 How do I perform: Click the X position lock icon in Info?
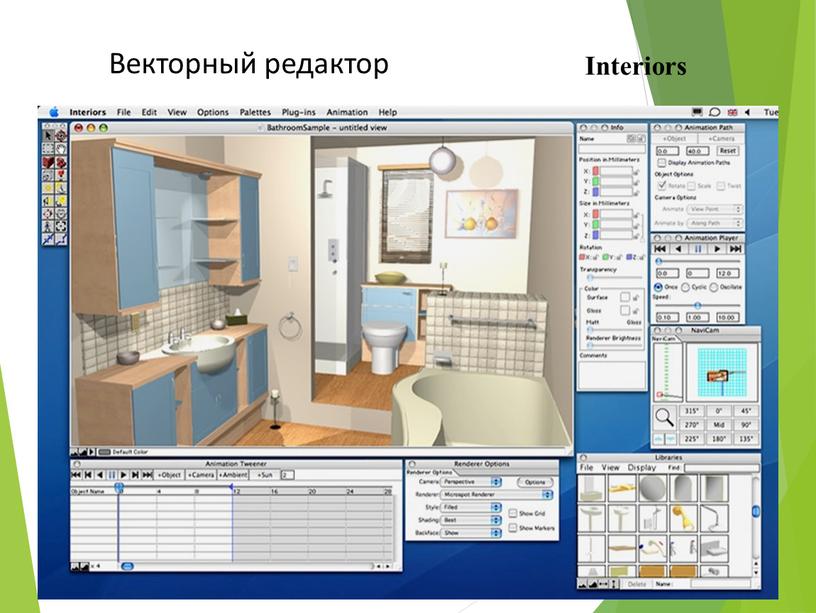(x=636, y=172)
